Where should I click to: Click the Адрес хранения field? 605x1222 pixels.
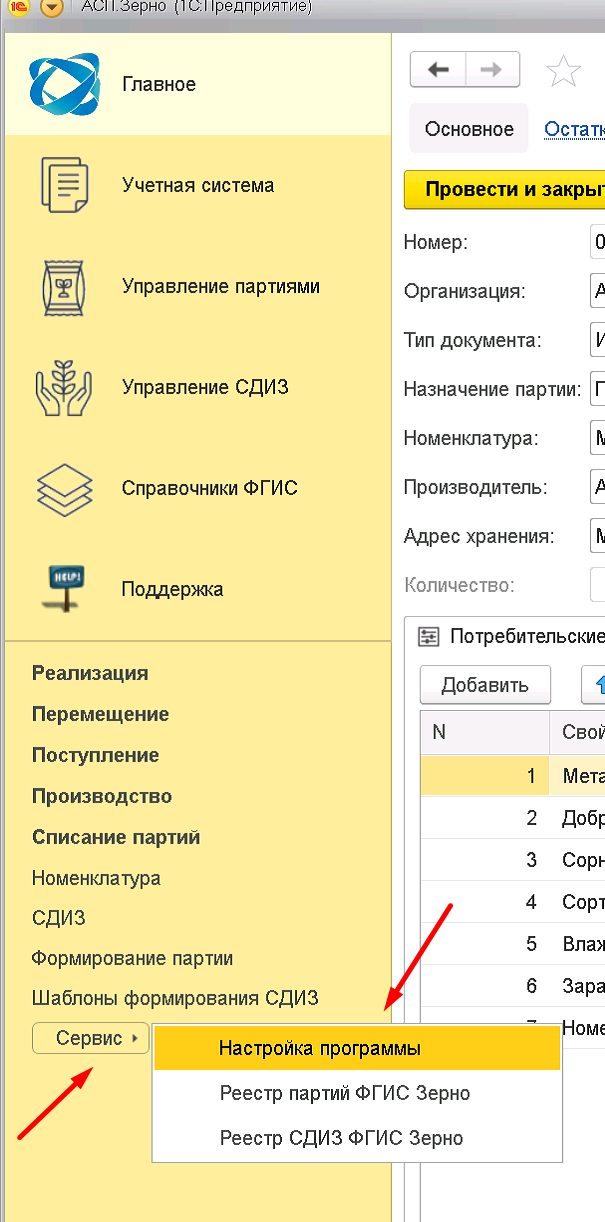(x=597, y=536)
